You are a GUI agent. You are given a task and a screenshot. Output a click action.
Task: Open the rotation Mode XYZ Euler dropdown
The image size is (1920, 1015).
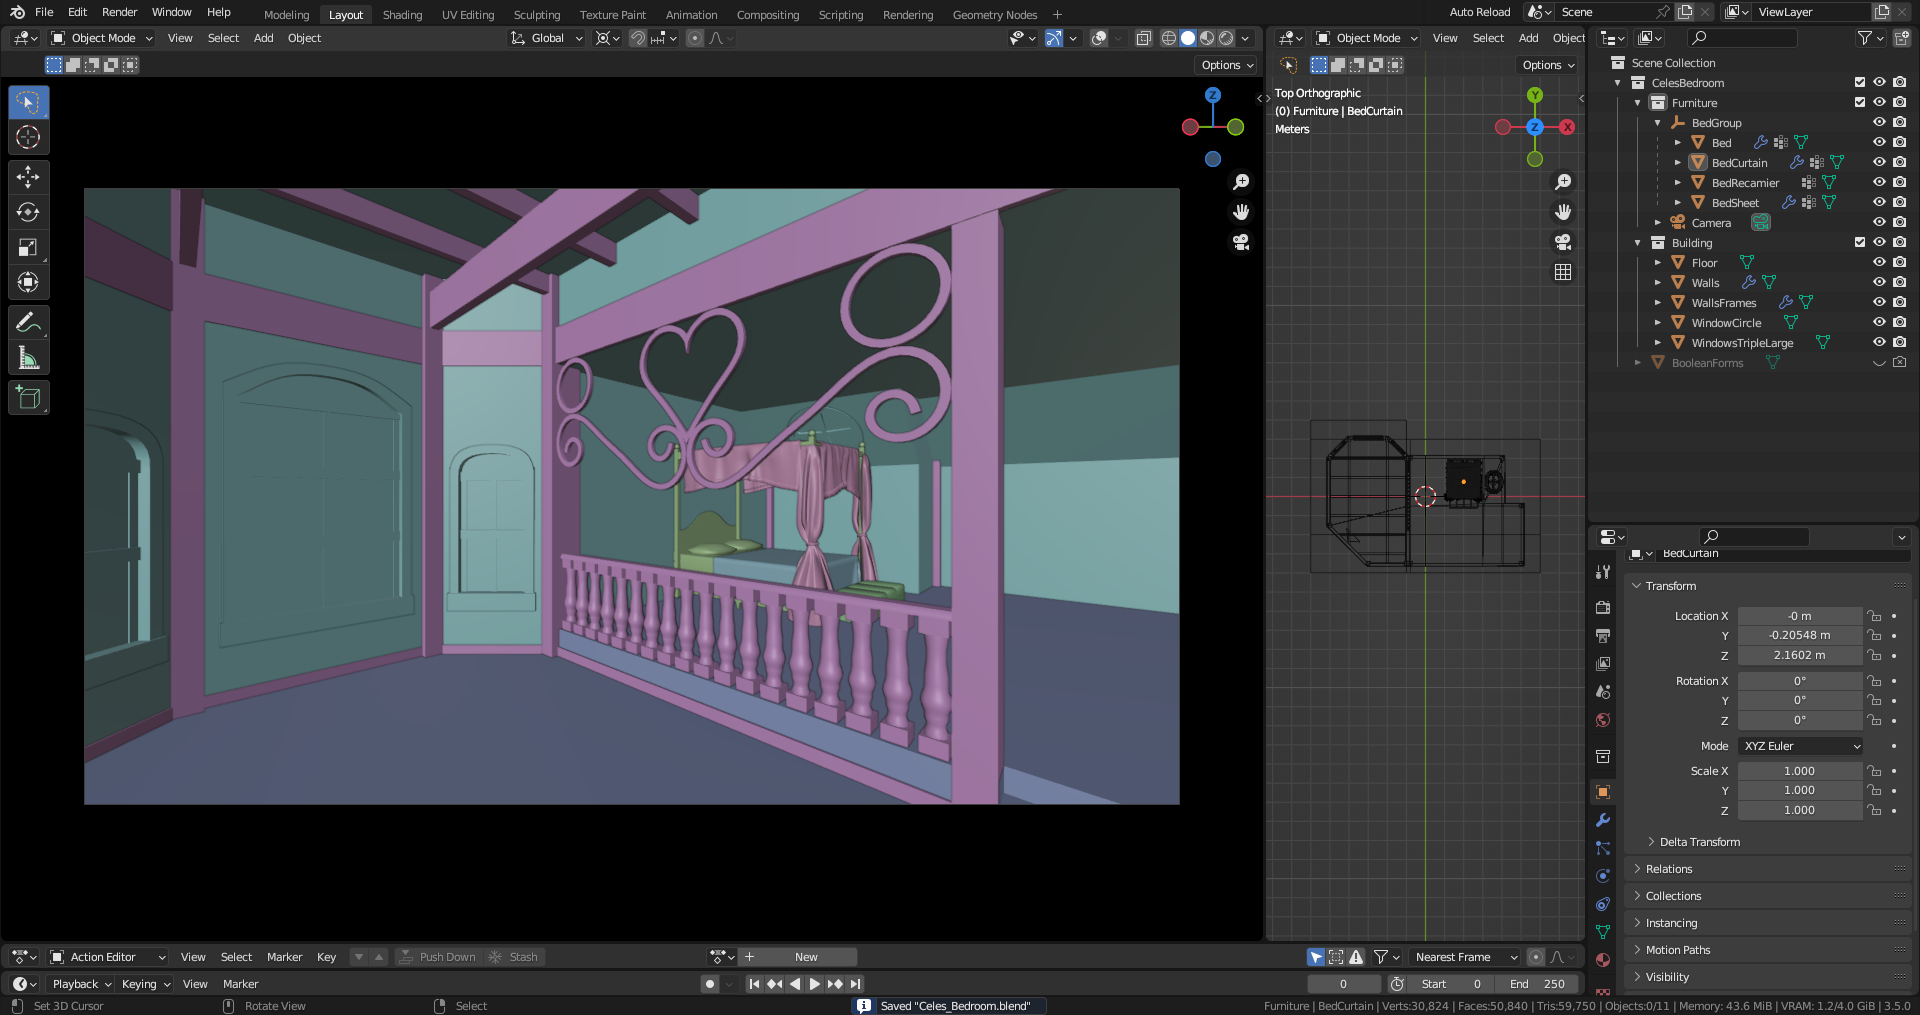pos(1800,746)
